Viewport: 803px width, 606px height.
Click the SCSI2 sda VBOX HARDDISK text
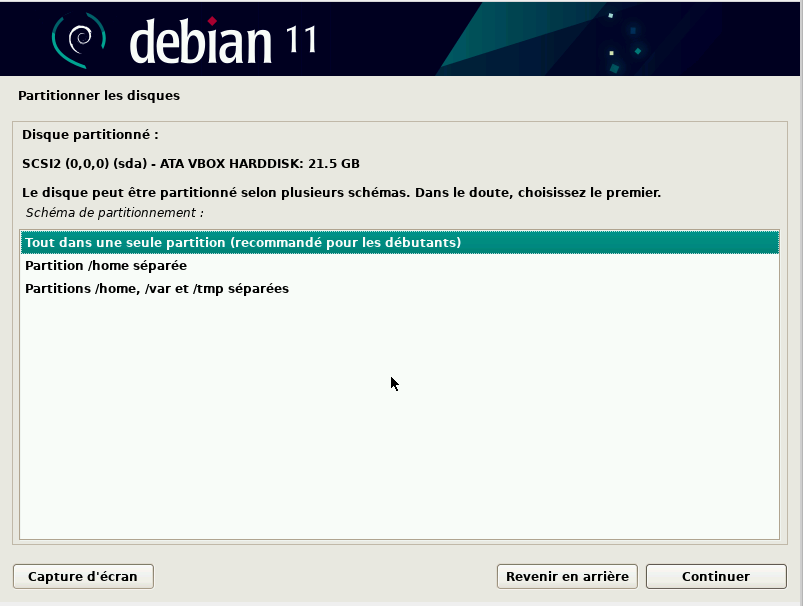pyautogui.click(x=191, y=163)
